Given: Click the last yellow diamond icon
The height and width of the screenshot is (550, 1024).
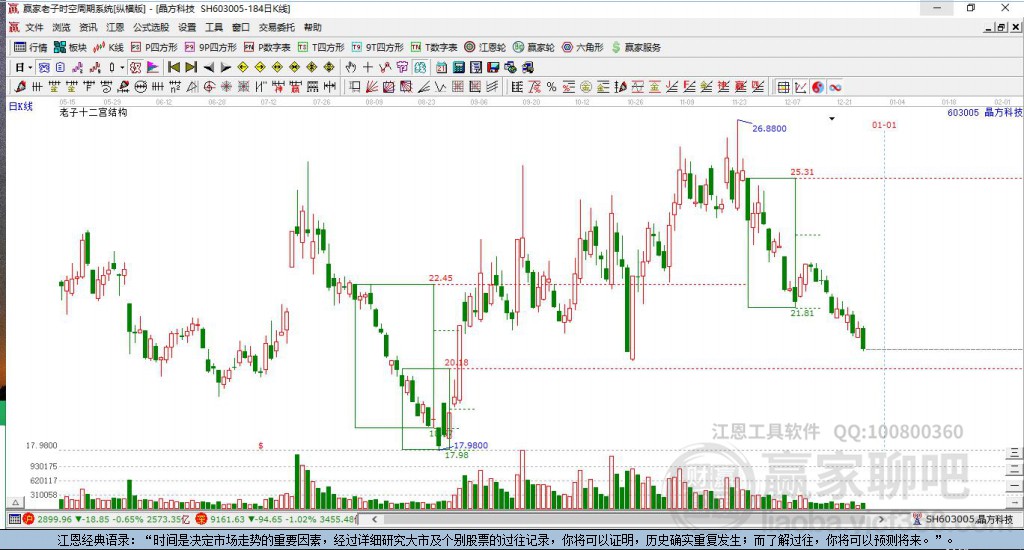Looking at the screenshot, I should 328,67.
